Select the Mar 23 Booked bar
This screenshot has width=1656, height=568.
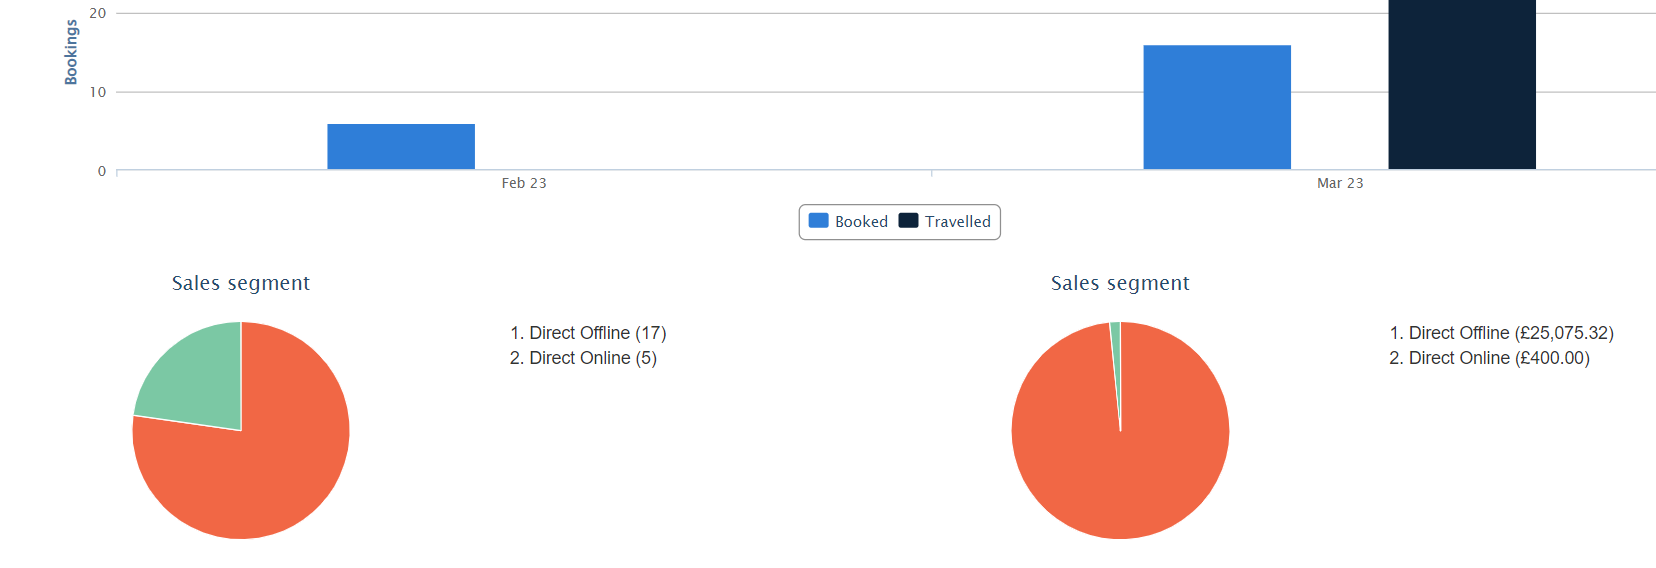[x=1217, y=107]
